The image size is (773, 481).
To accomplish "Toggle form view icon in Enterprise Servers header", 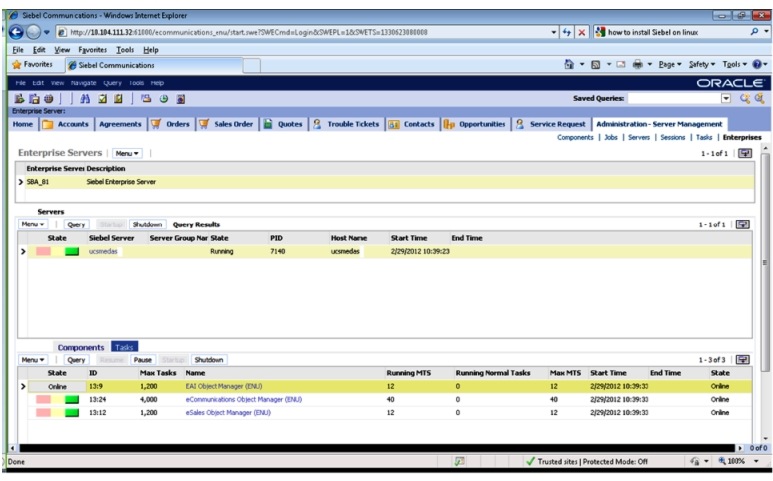I will click(x=743, y=153).
